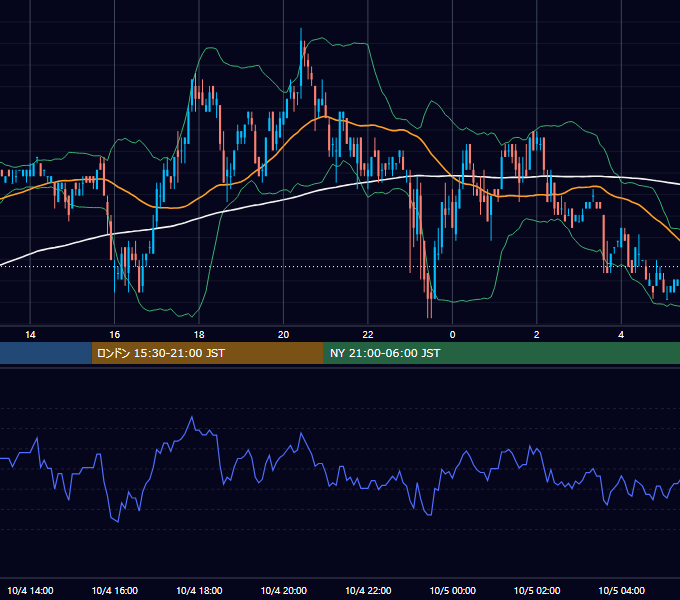Click the 10/4 22:00 date label
This screenshot has height=600, width=680.
click(x=368, y=590)
